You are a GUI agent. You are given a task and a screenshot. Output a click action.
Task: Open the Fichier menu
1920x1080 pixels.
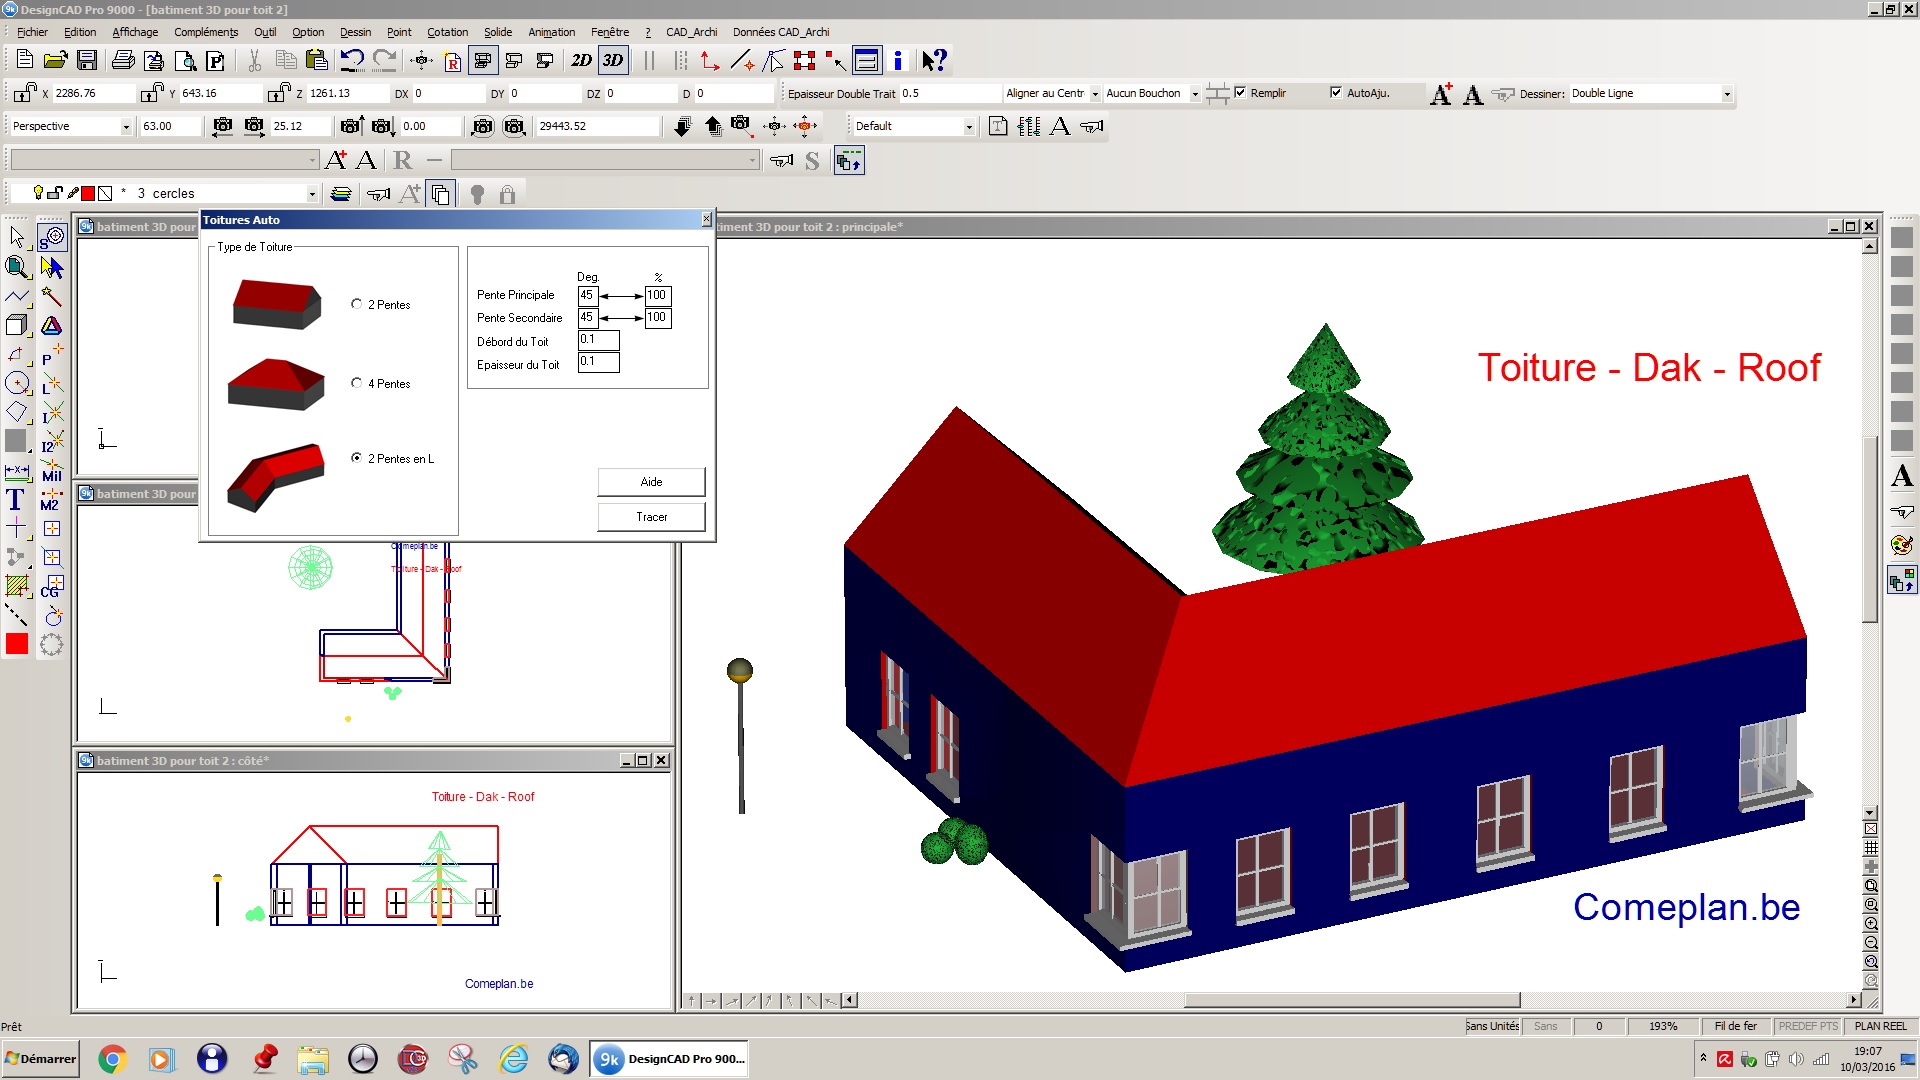coord(32,32)
